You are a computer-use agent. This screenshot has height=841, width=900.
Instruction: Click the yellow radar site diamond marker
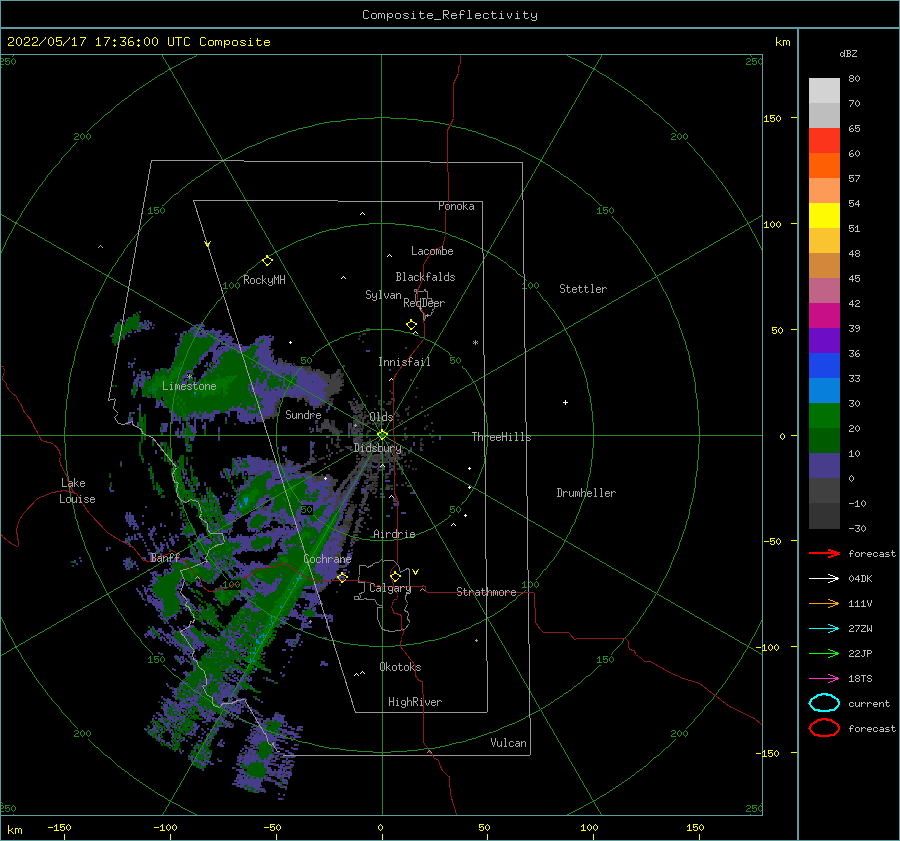[x=382, y=435]
